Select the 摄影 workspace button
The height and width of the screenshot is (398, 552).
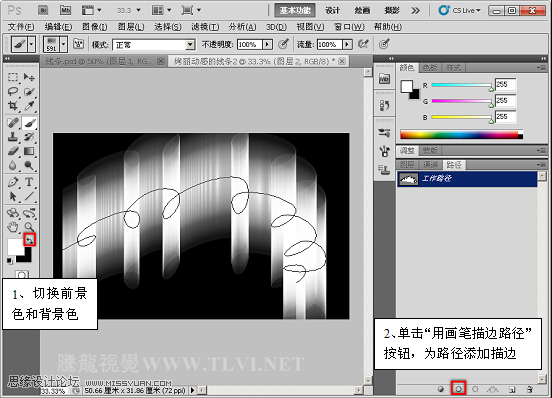point(391,11)
